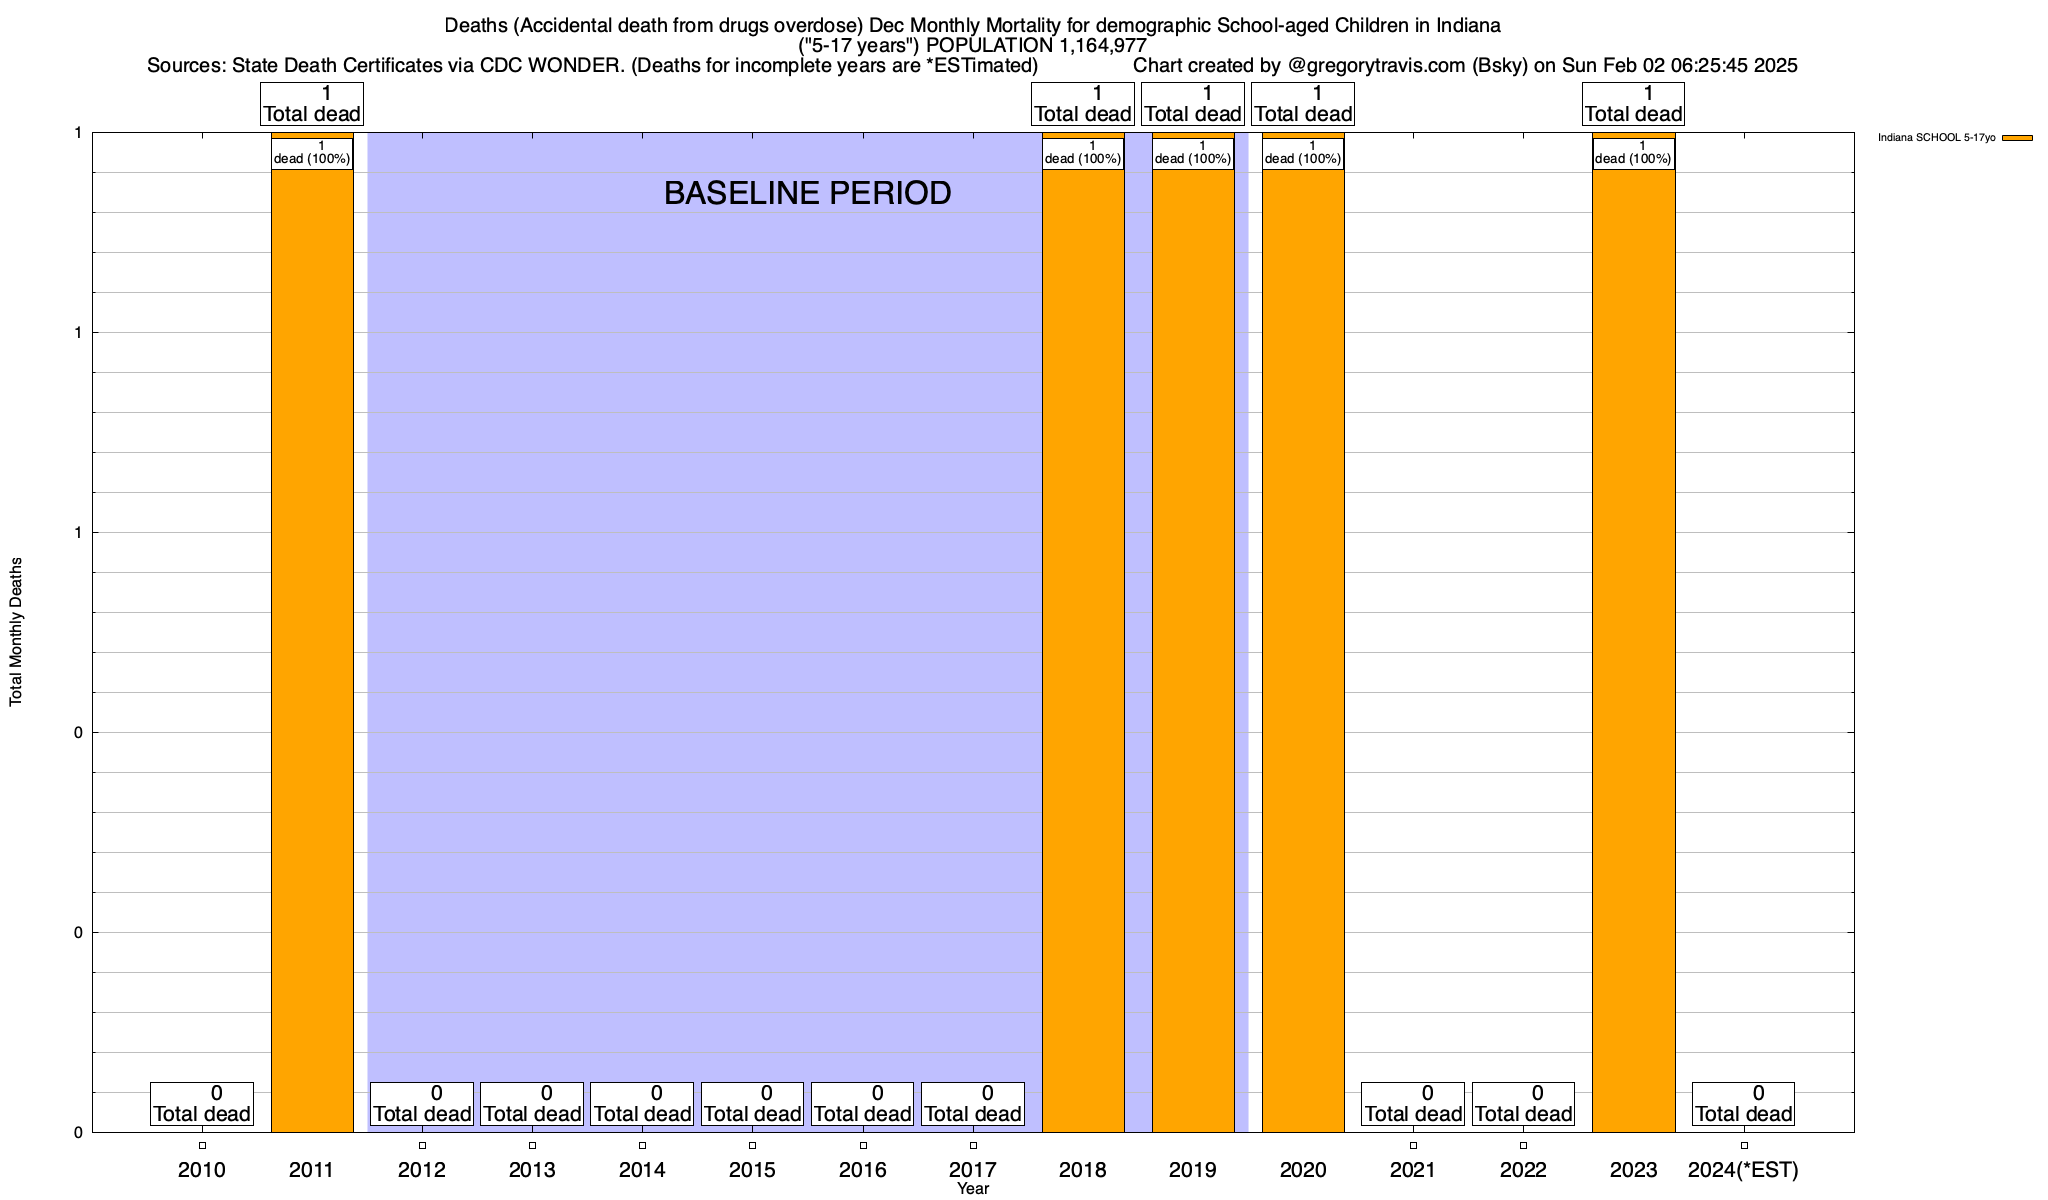
Task: Click the Total dead box above 2023
Action: (x=1634, y=104)
